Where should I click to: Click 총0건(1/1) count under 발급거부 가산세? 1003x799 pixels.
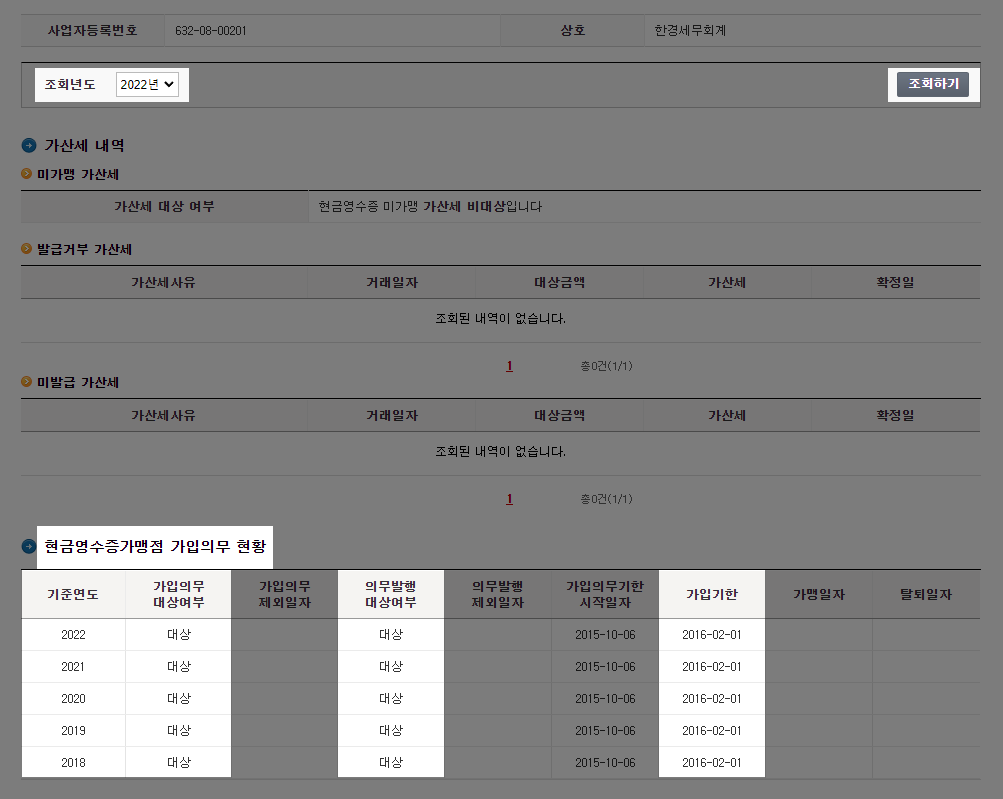click(x=606, y=366)
